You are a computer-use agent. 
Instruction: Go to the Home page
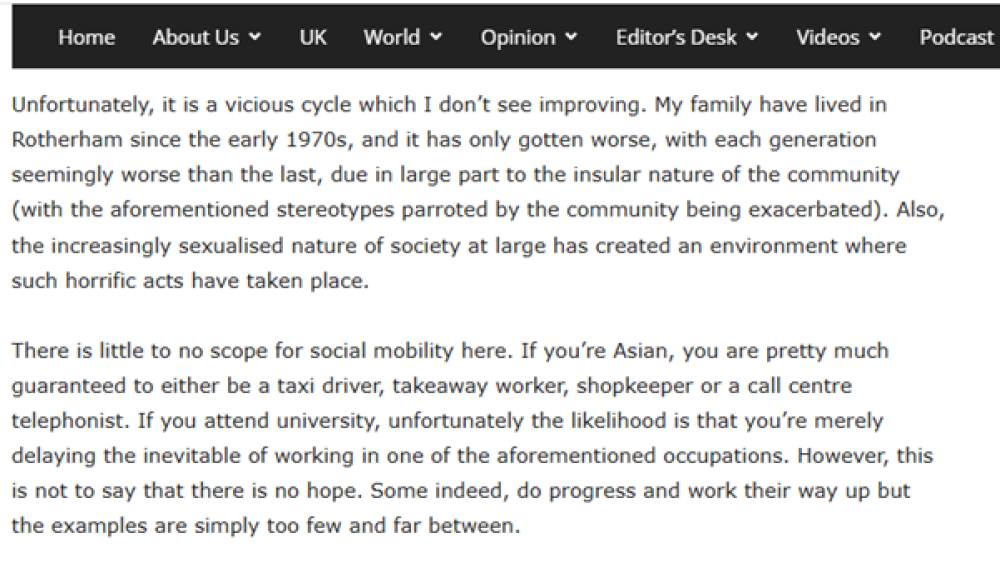(x=86, y=38)
